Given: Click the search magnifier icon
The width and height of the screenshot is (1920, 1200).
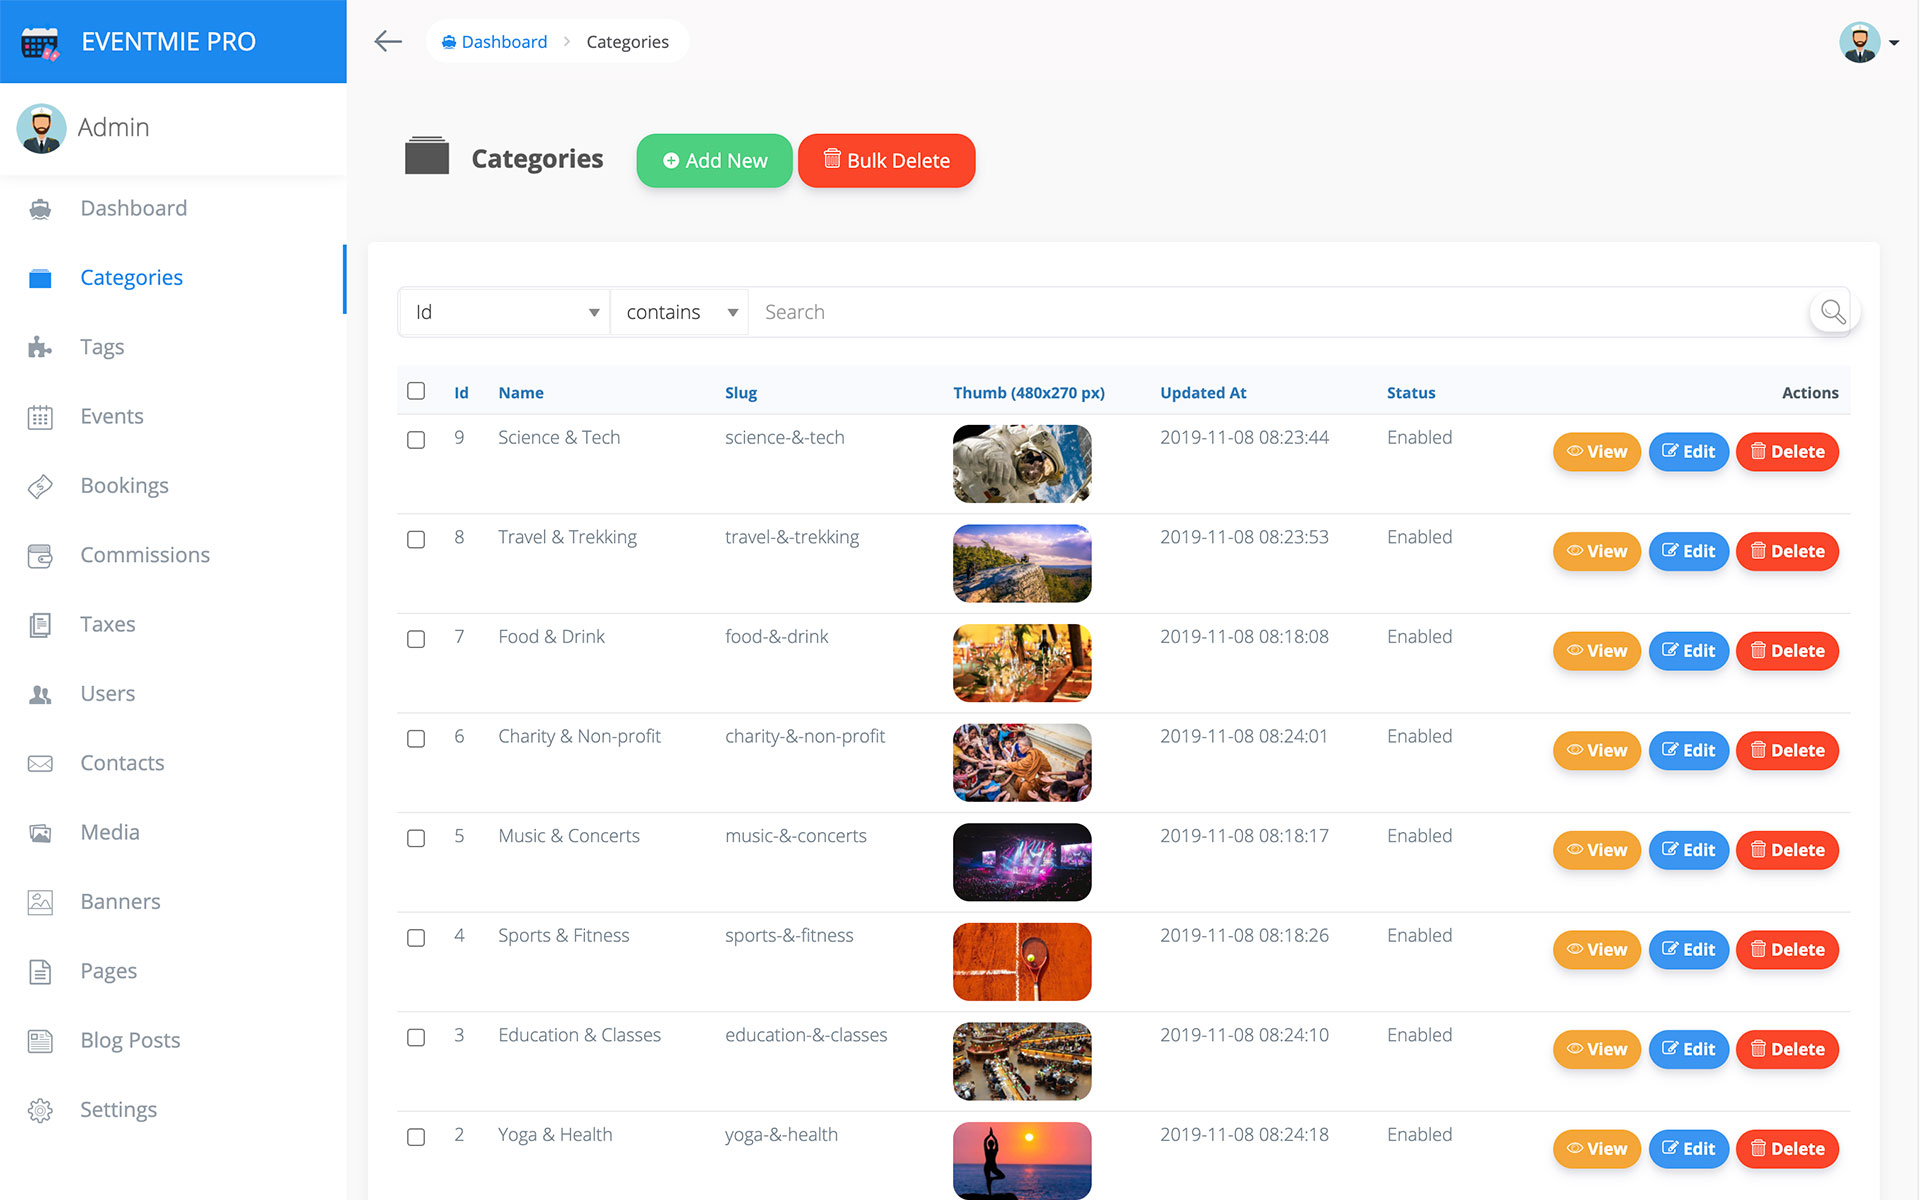Looking at the screenshot, I should click(1832, 312).
